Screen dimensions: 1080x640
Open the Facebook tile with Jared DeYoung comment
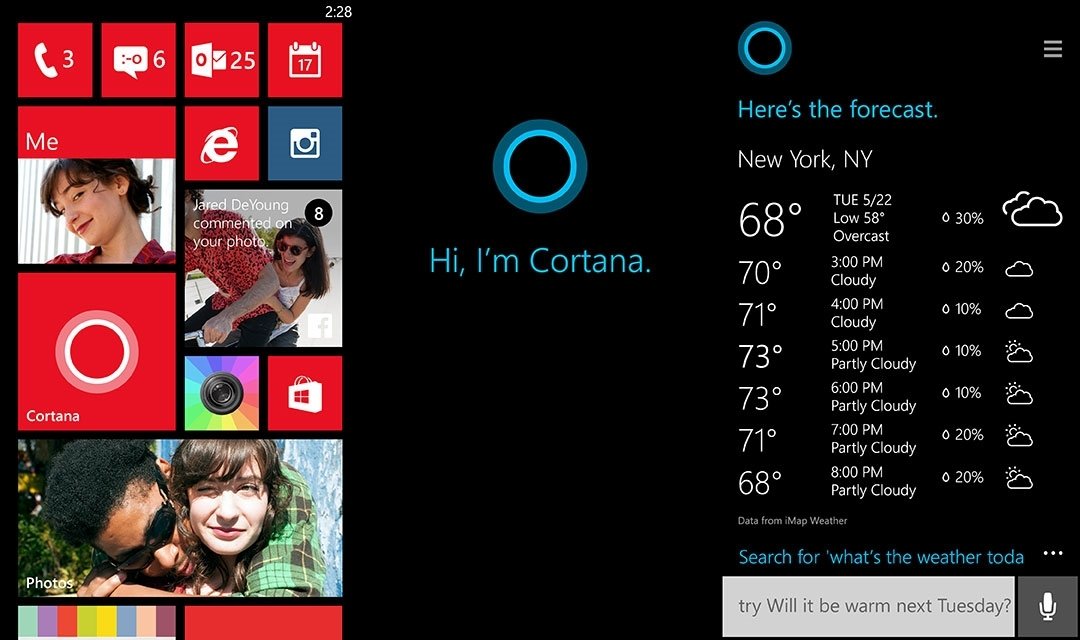click(x=263, y=268)
